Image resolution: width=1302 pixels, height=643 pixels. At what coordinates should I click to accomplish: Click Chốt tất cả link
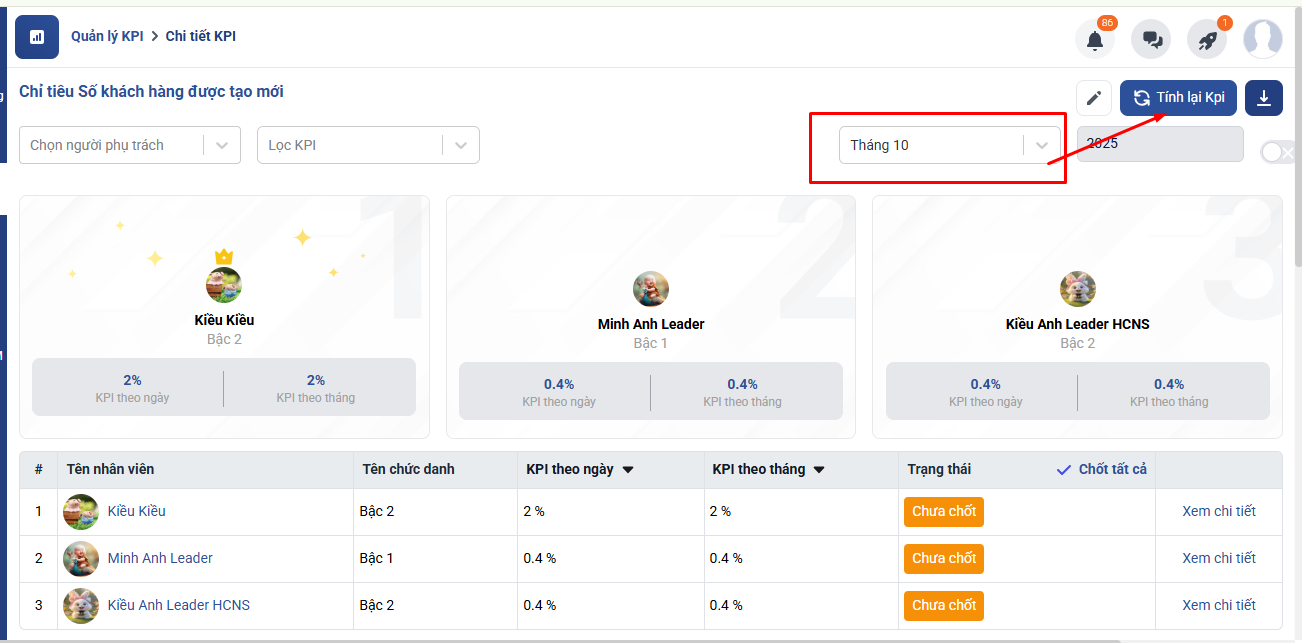(1102, 470)
